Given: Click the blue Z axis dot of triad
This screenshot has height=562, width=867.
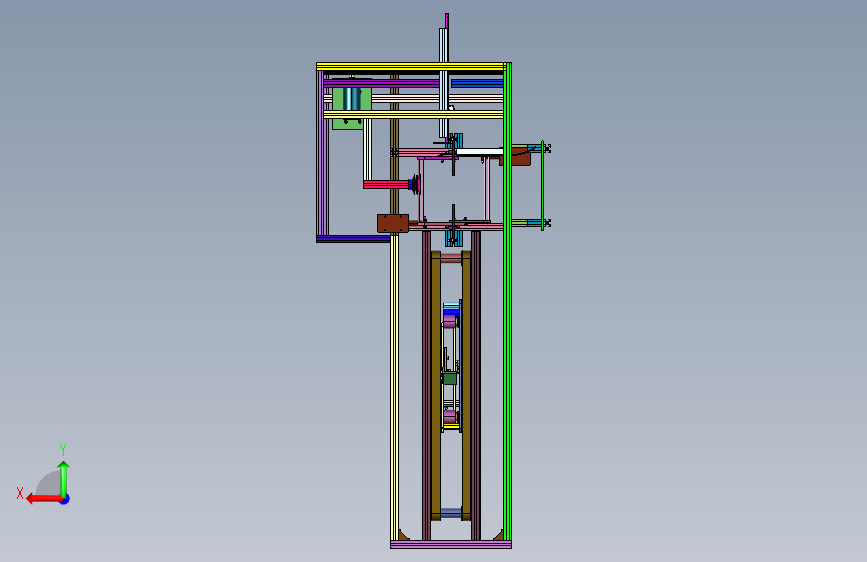Looking at the screenshot, I should coord(65,499).
